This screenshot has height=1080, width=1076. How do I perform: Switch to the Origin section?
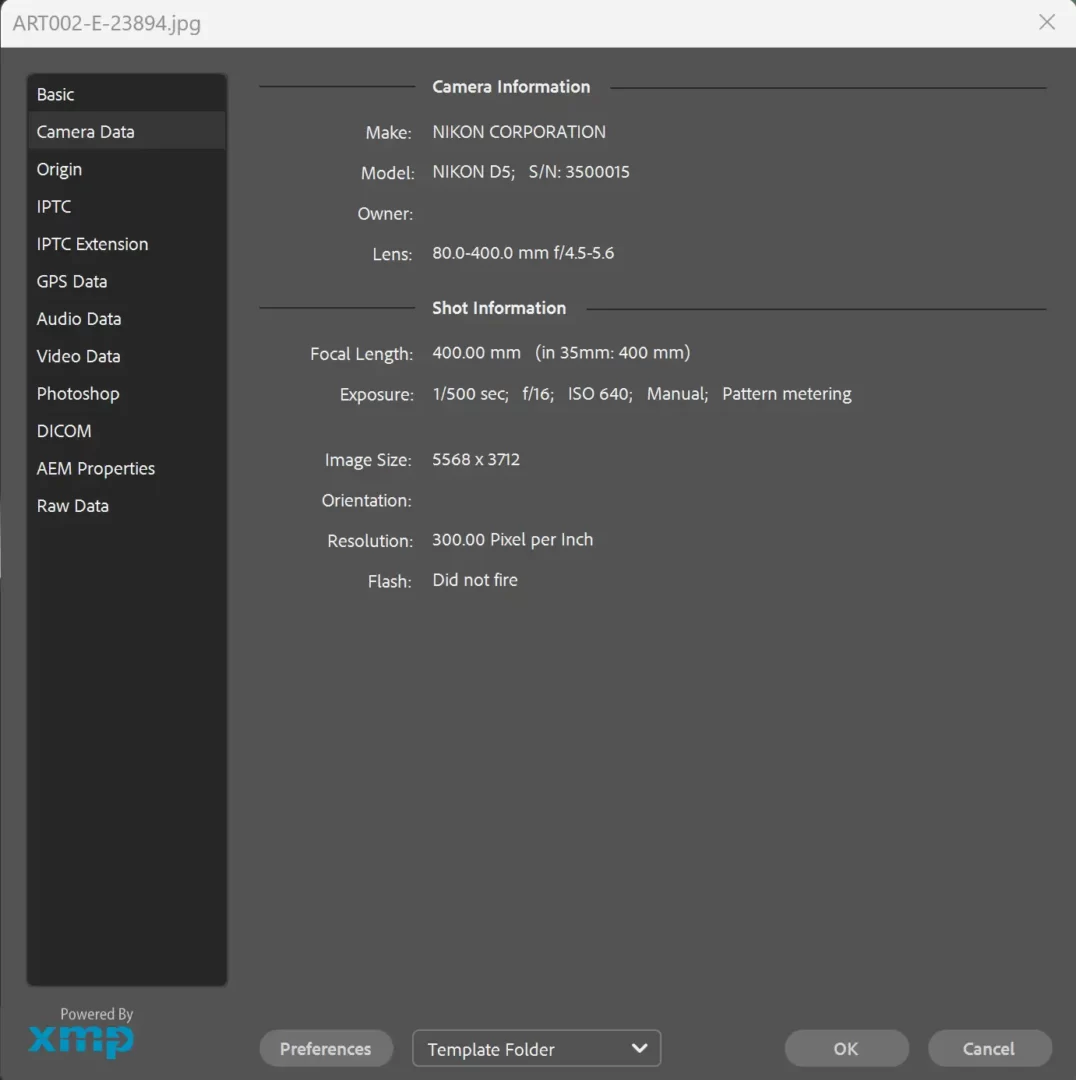126,169
